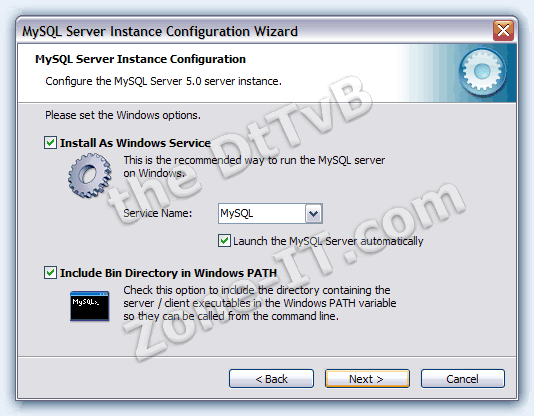Screen dimensions: 534x416
Task: Click the blue gear icon in the header banner
Action: pyautogui.click(x=482, y=73)
